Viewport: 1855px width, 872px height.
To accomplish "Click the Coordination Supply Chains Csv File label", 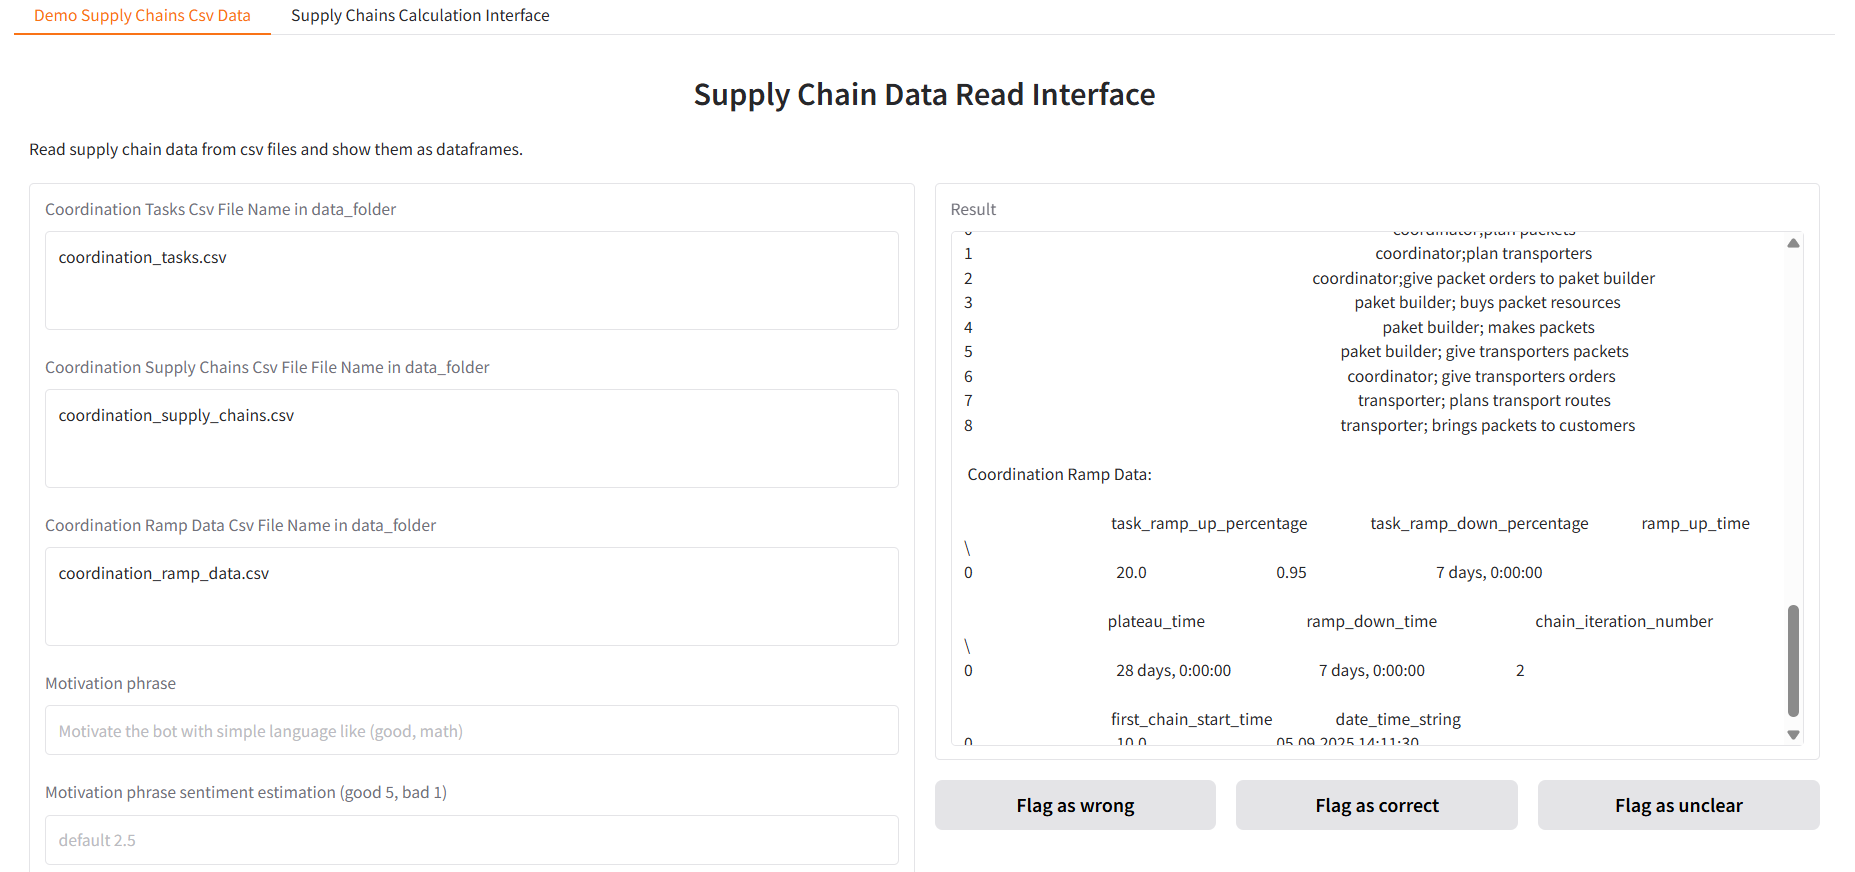I will 267,367.
